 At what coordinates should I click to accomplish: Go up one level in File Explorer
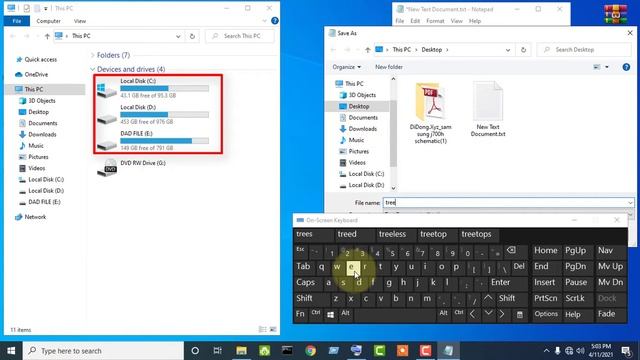click(47, 36)
